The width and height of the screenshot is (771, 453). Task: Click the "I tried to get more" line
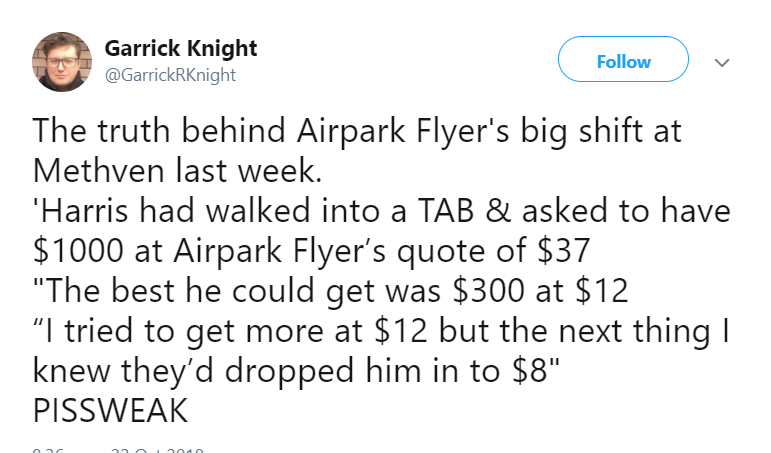381,331
